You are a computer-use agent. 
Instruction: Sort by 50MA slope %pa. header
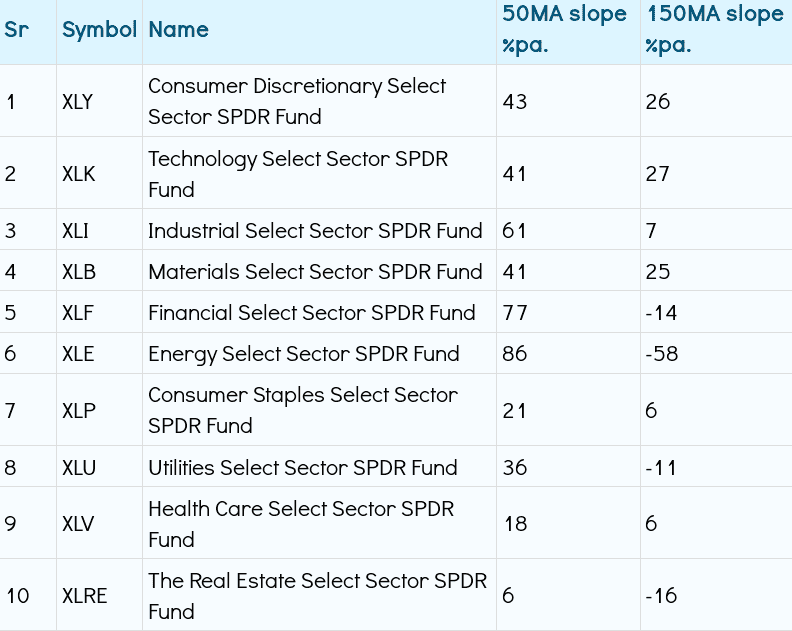(564, 30)
